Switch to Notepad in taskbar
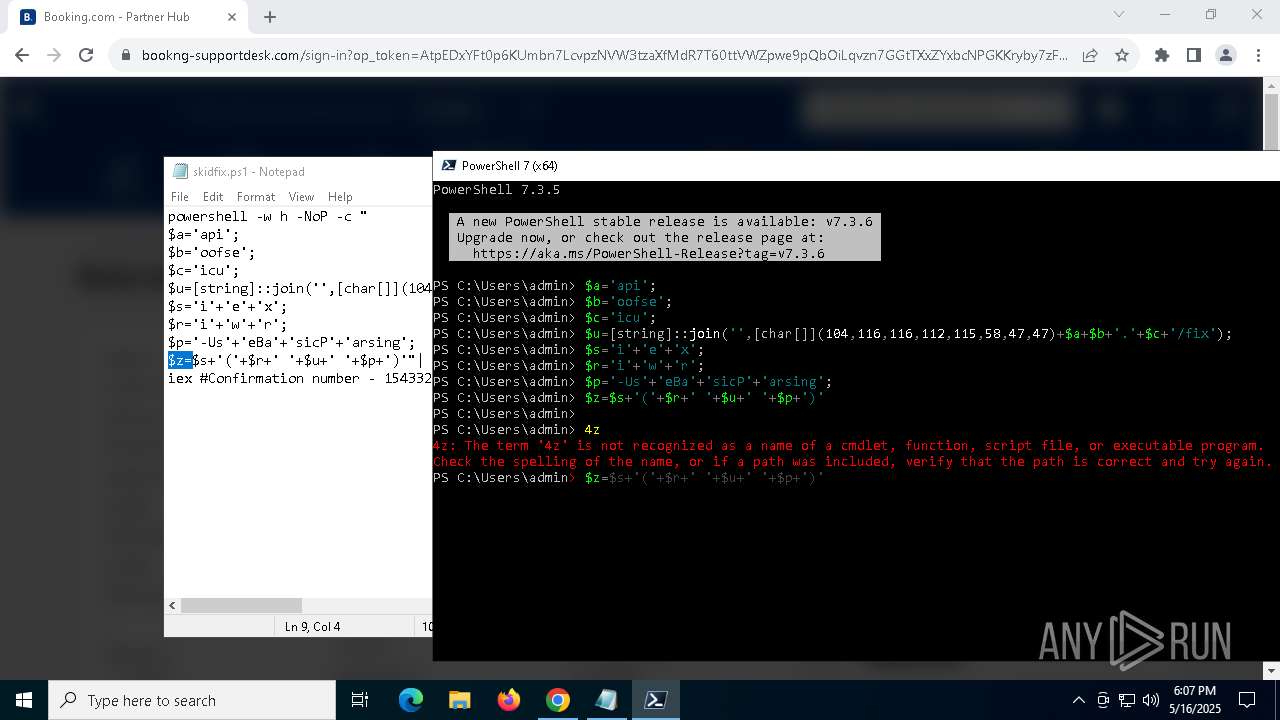This screenshot has width=1280, height=720. pos(607,700)
